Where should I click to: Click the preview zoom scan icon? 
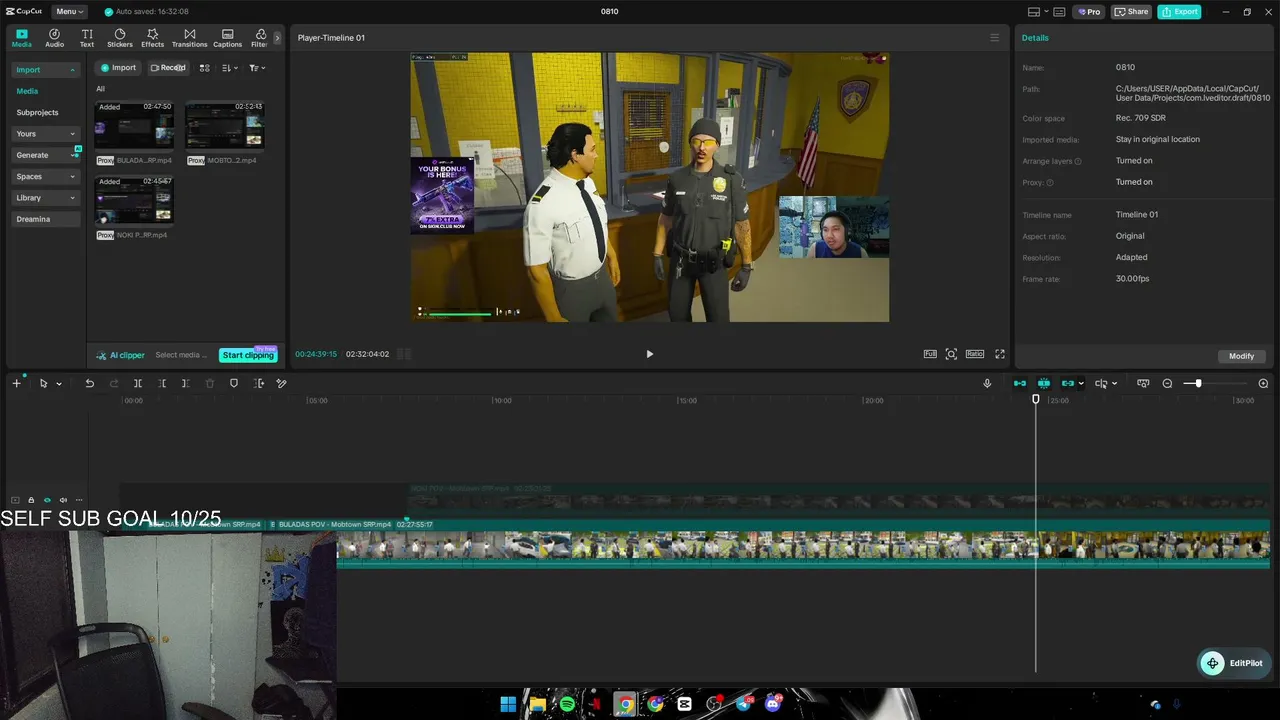click(x=951, y=354)
